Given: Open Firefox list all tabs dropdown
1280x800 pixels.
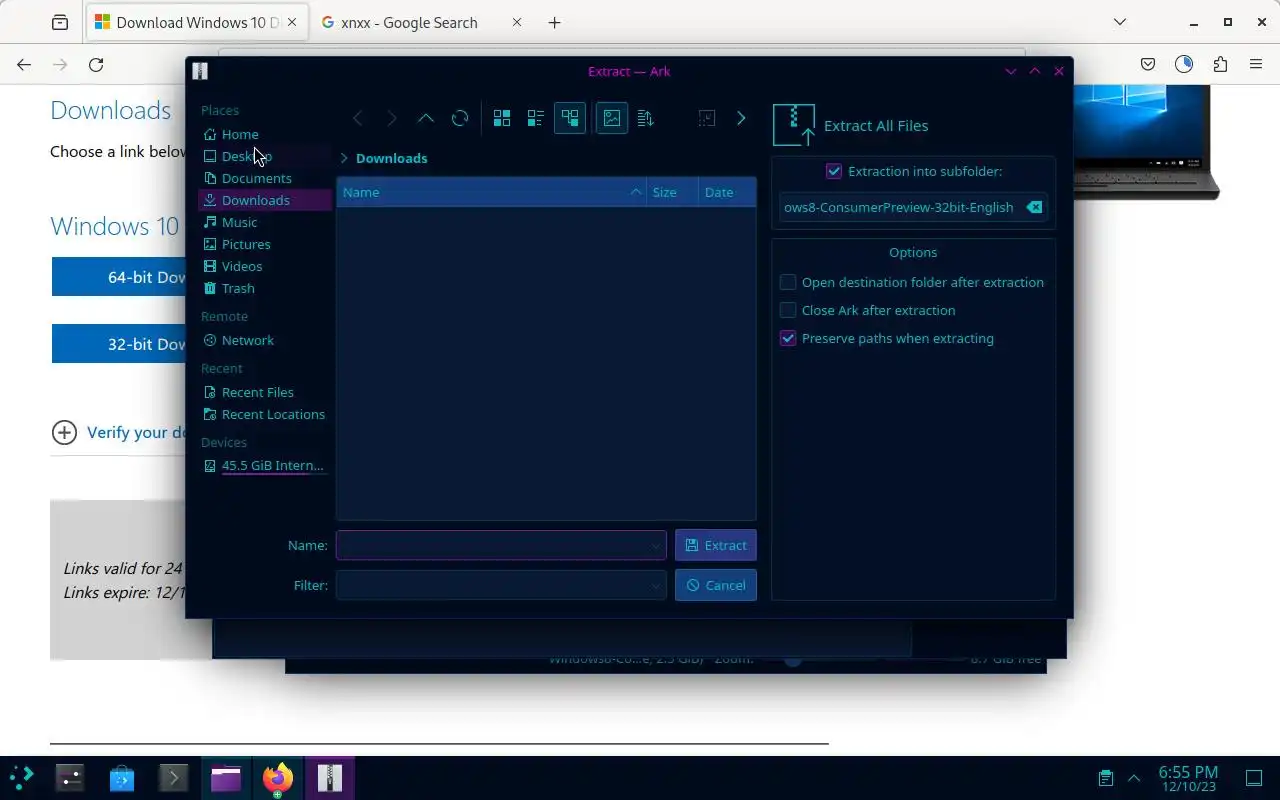Looking at the screenshot, I should [x=1120, y=22].
